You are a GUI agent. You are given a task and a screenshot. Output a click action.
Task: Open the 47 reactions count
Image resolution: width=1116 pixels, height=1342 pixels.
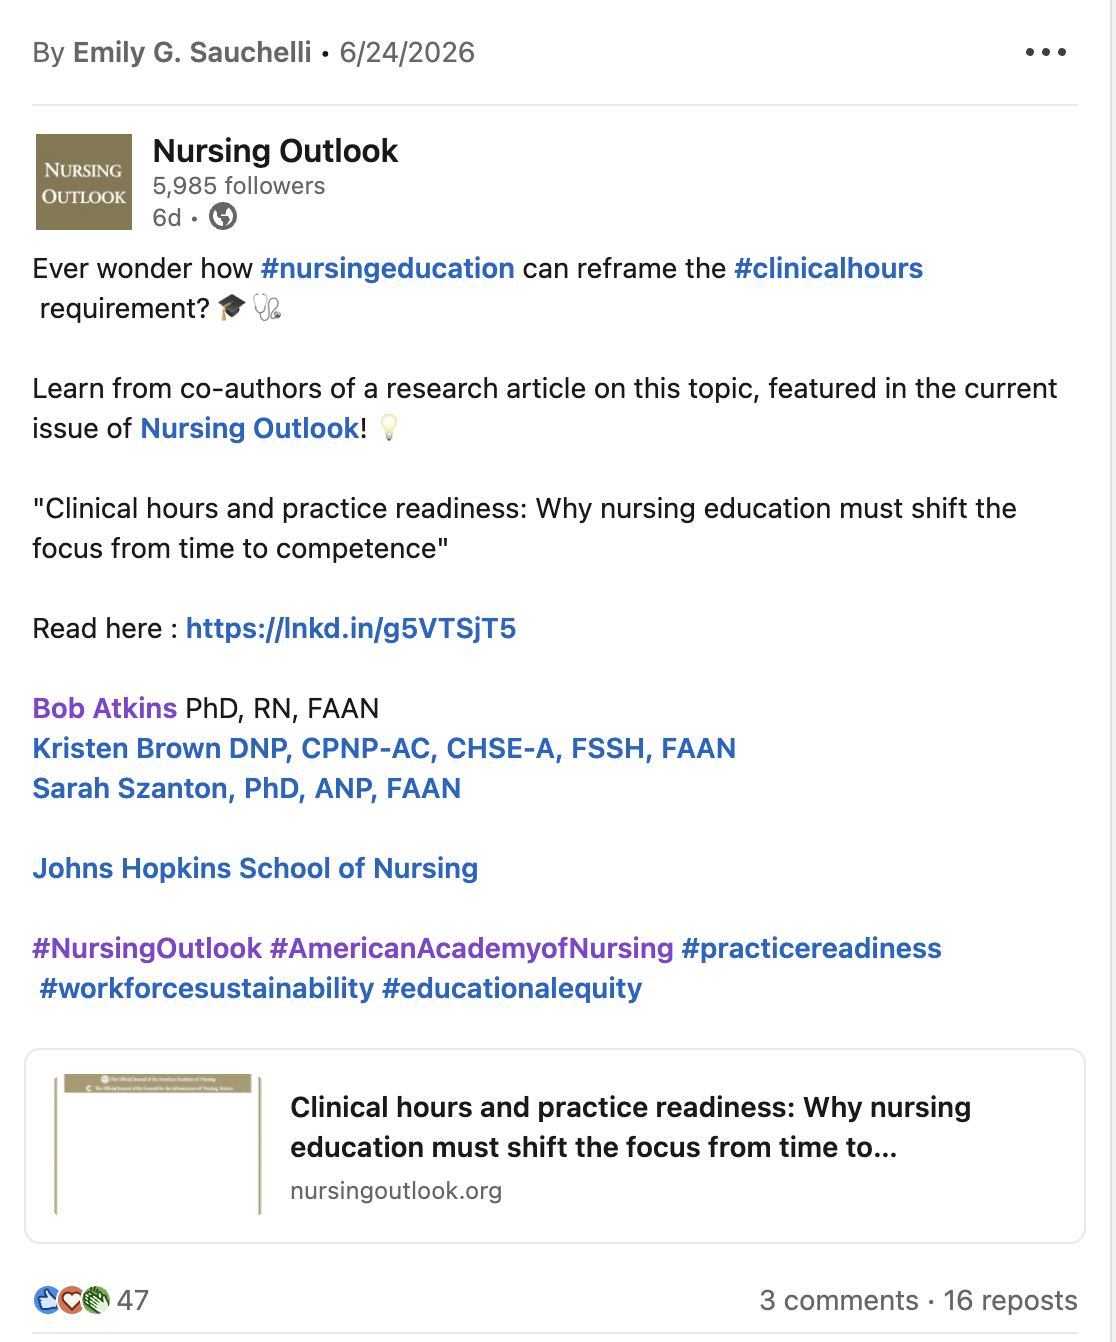[x=133, y=1300]
